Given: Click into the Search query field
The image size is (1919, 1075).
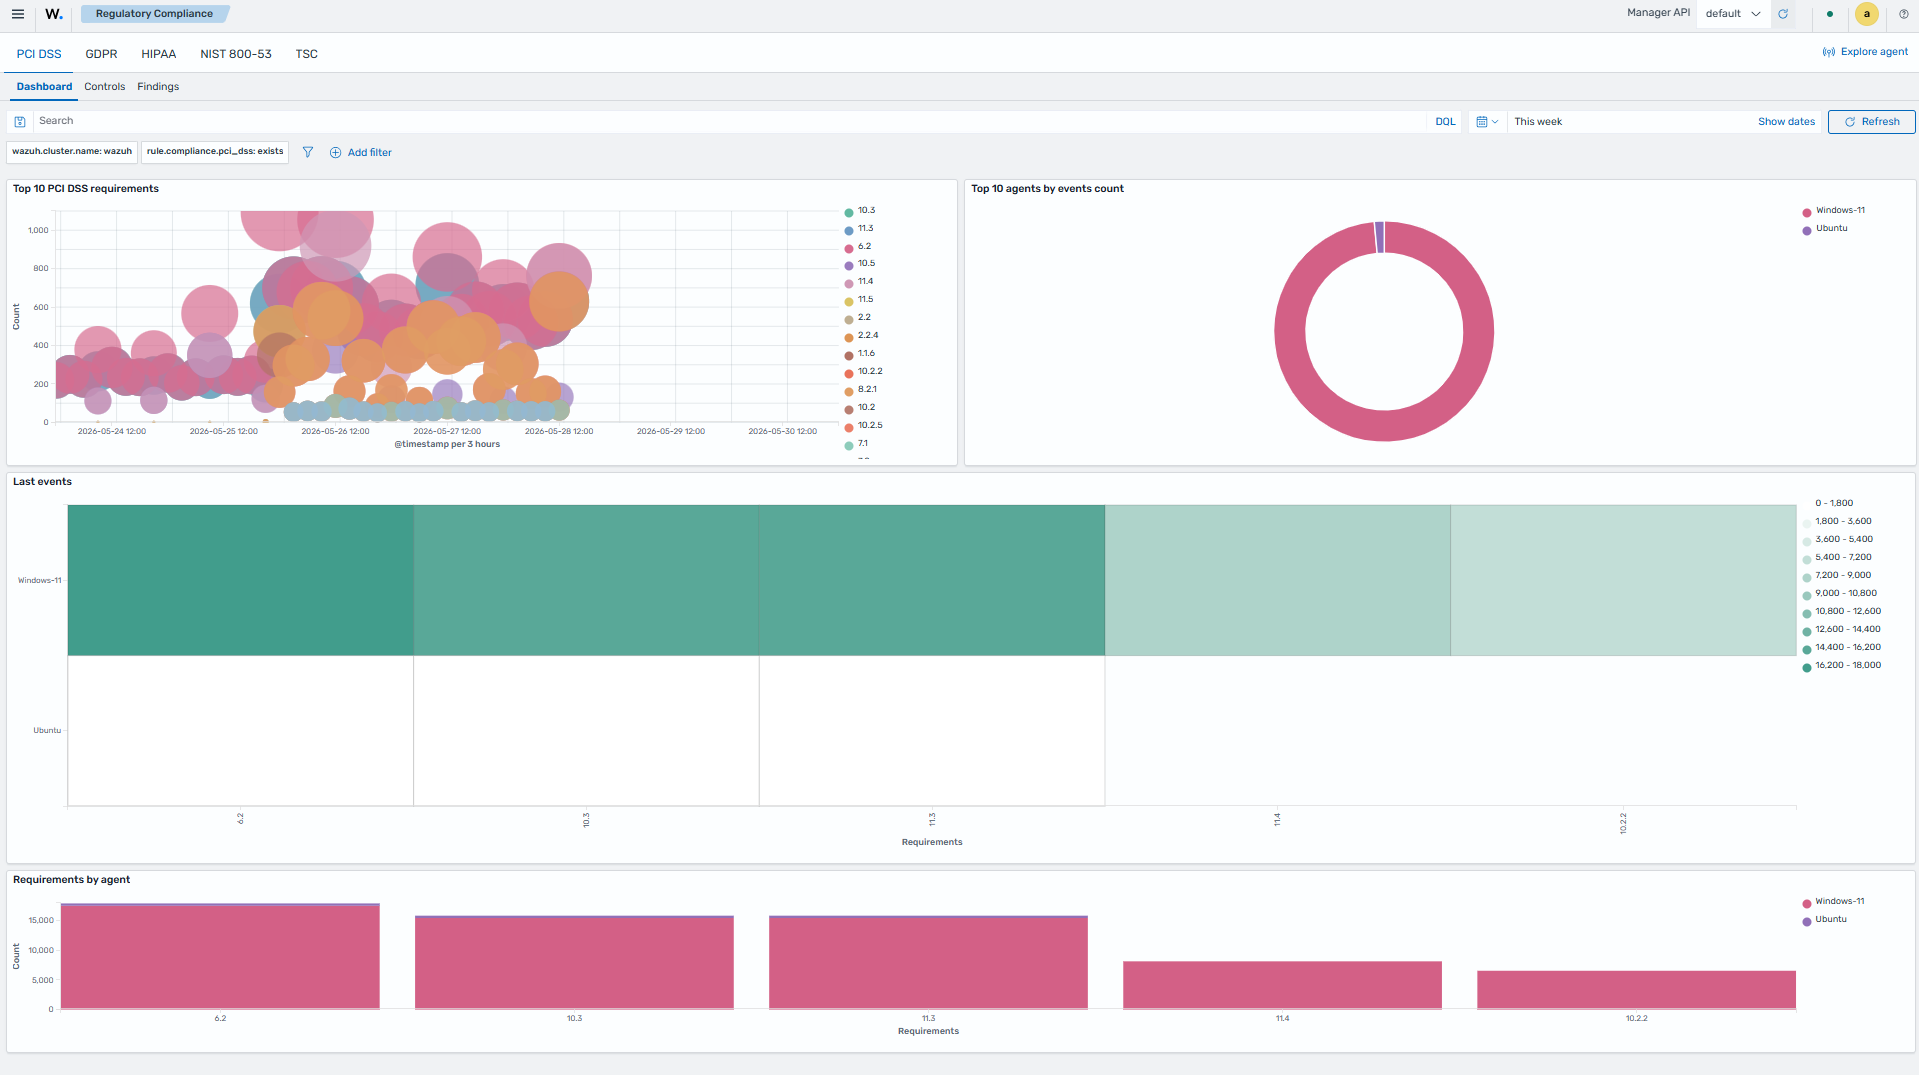Looking at the screenshot, I should click(730, 122).
